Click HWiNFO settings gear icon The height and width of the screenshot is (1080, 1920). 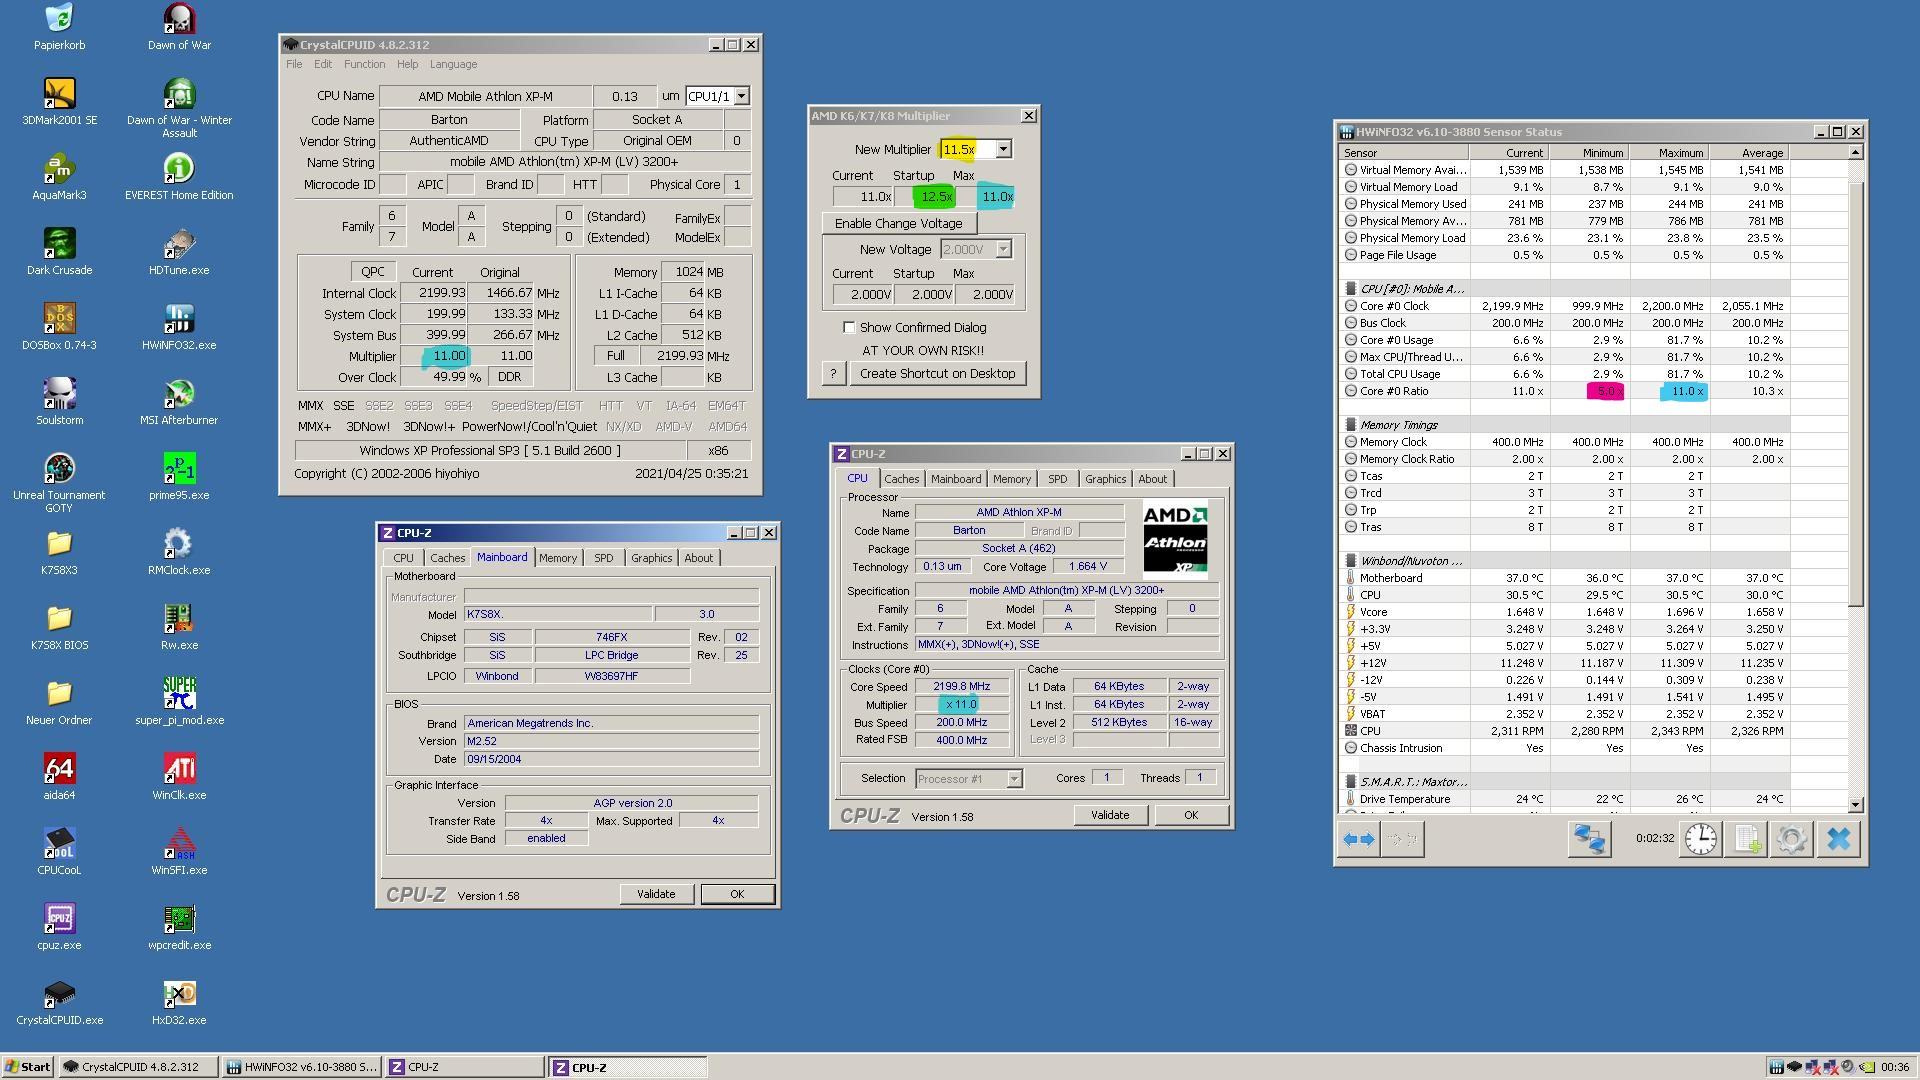[x=1791, y=839]
